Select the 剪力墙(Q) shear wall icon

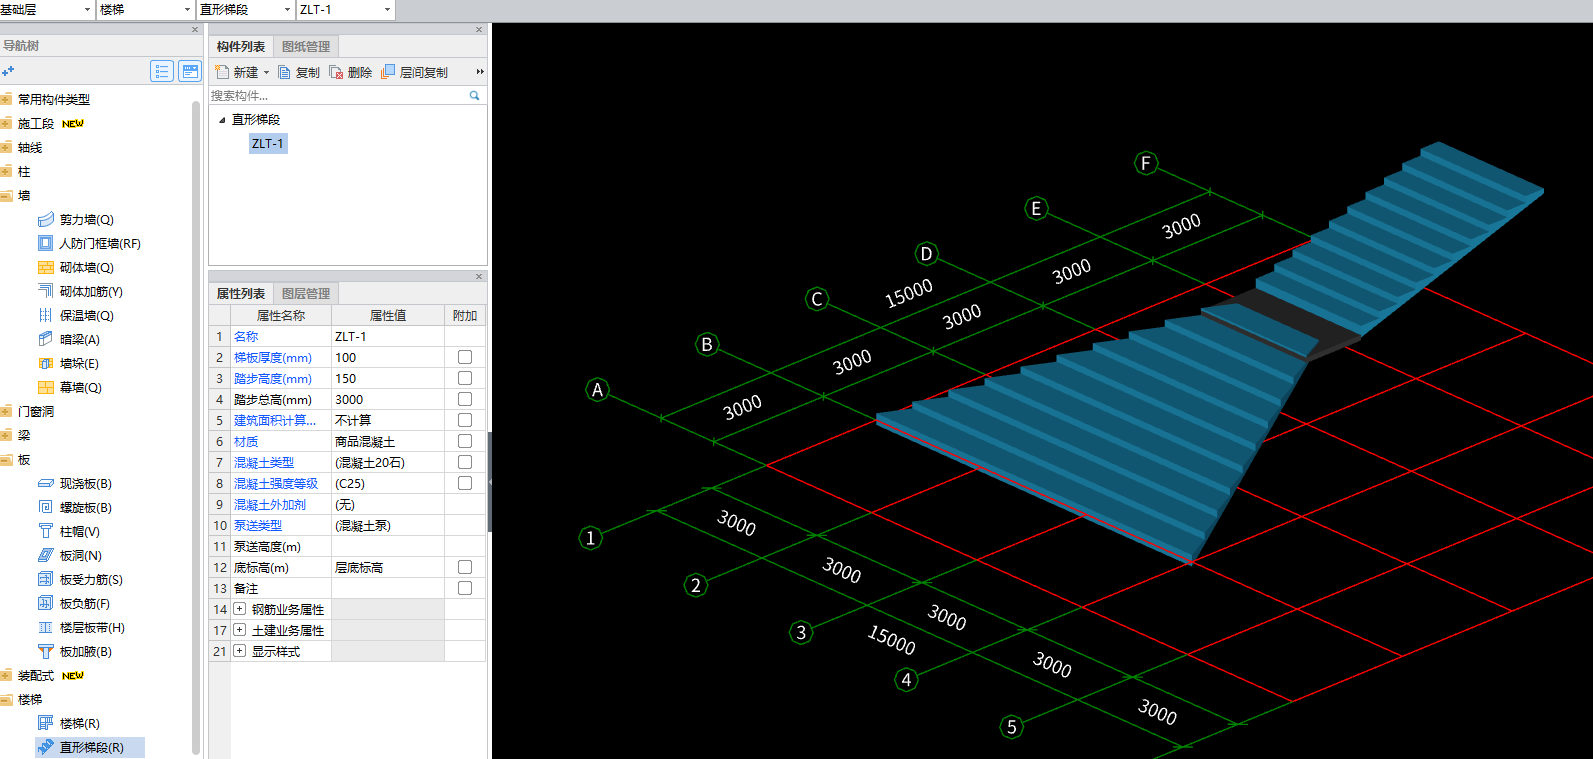[45, 219]
